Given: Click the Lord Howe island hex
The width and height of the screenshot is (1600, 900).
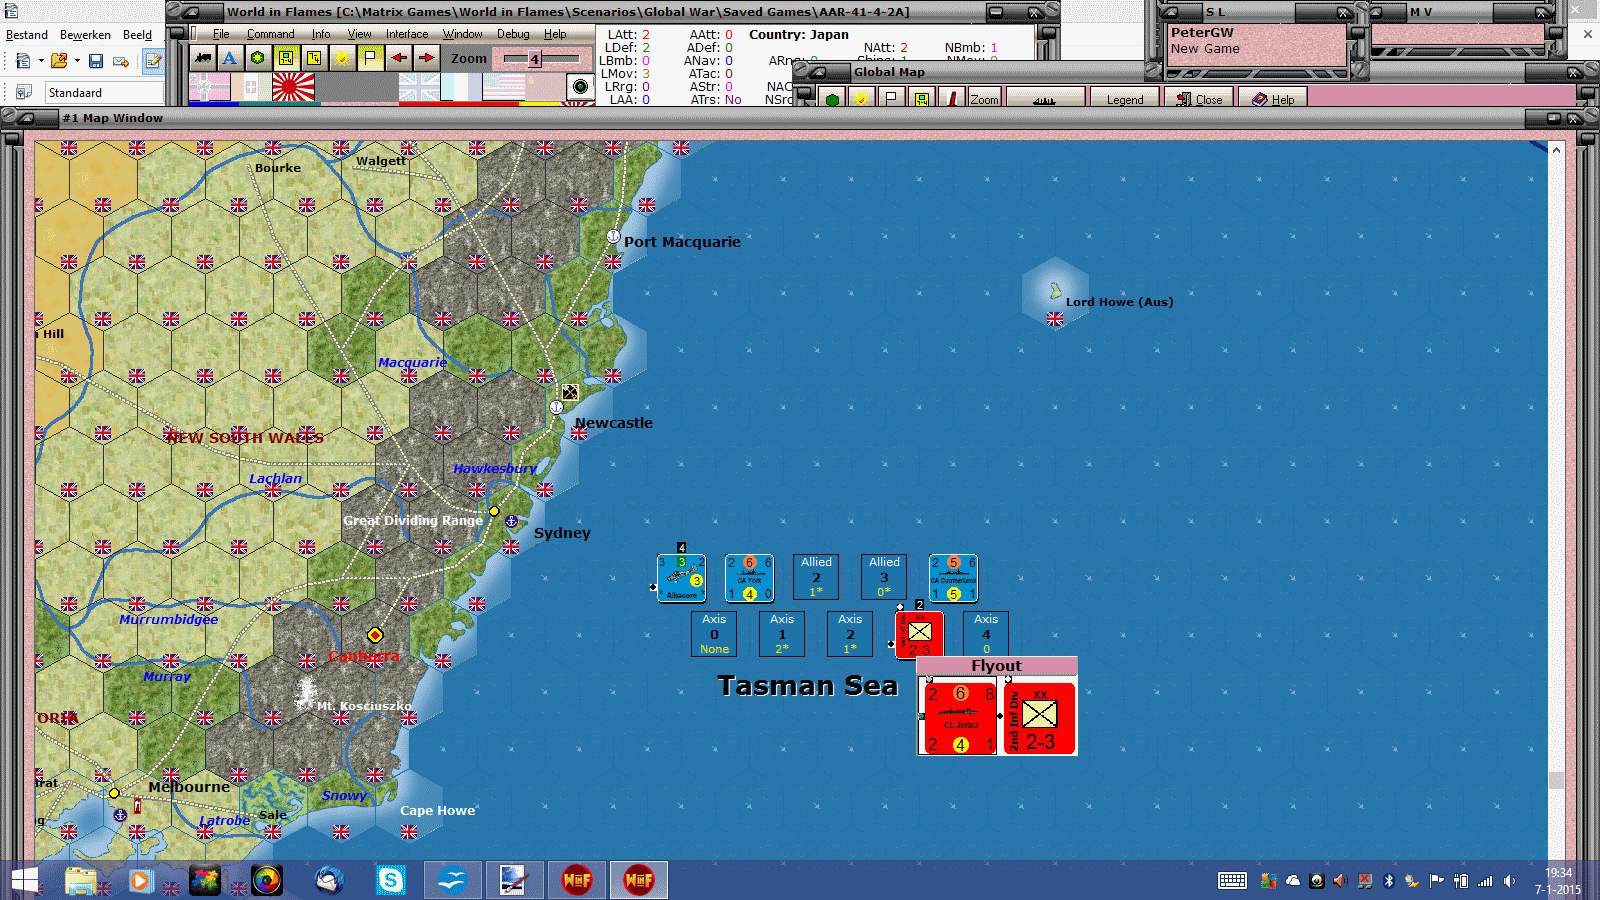Looking at the screenshot, I should click(x=1055, y=292).
